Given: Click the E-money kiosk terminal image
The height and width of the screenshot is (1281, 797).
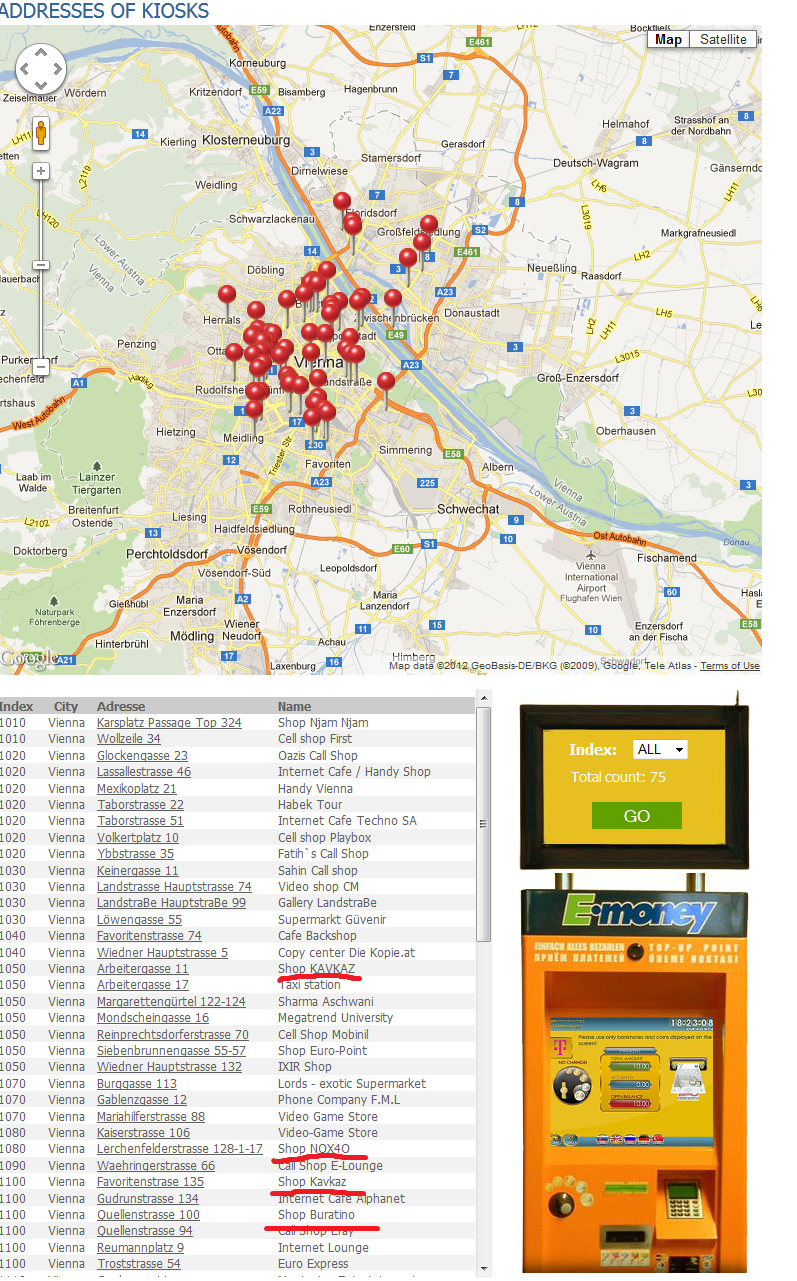Looking at the screenshot, I should coord(633,1080).
